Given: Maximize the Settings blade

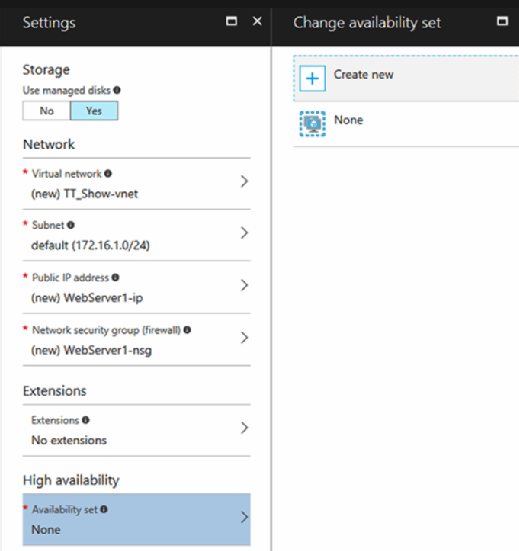Looking at the screenshot, I should click(x=231, y=21).
